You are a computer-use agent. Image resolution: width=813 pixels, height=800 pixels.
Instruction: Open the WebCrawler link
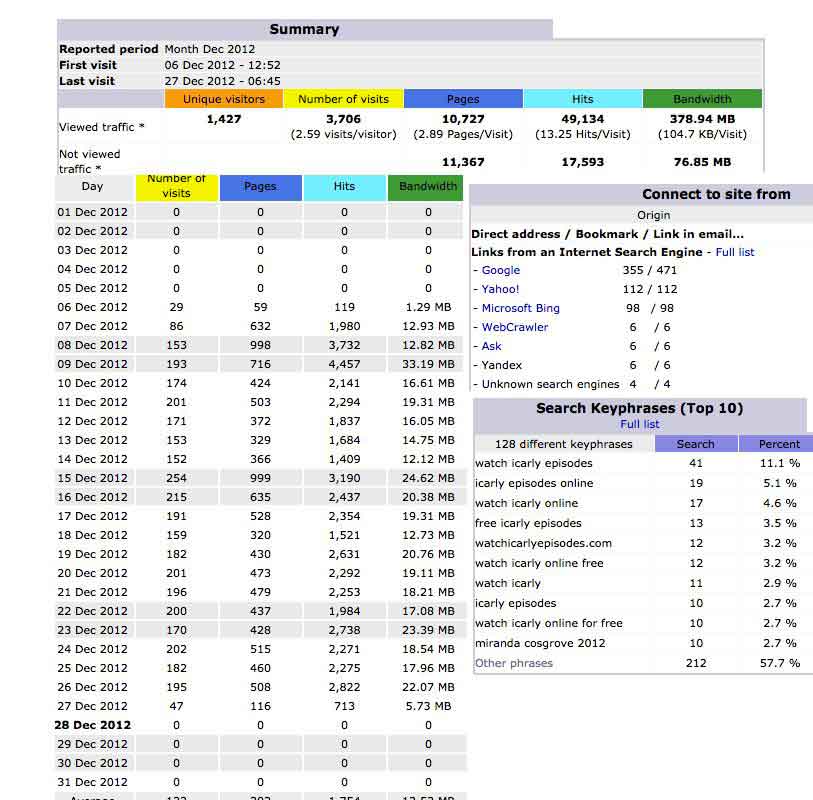point(514,327)
